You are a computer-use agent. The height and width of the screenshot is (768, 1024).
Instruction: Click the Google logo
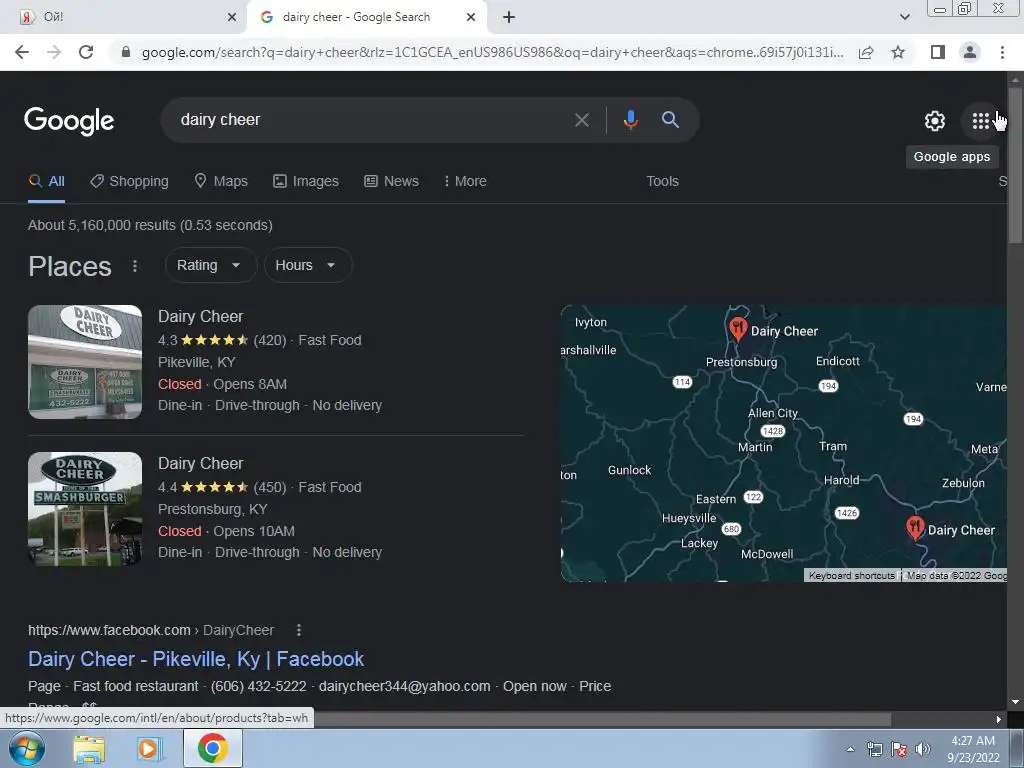click(x=69, y=121)
